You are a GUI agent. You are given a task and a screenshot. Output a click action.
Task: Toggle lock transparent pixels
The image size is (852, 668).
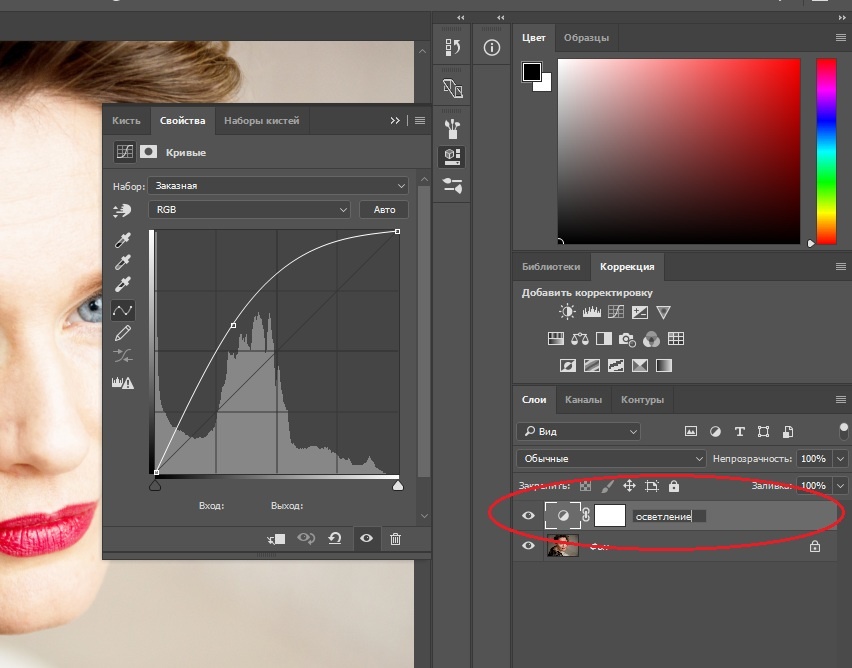pyautogui.click(x=585, y=486)
